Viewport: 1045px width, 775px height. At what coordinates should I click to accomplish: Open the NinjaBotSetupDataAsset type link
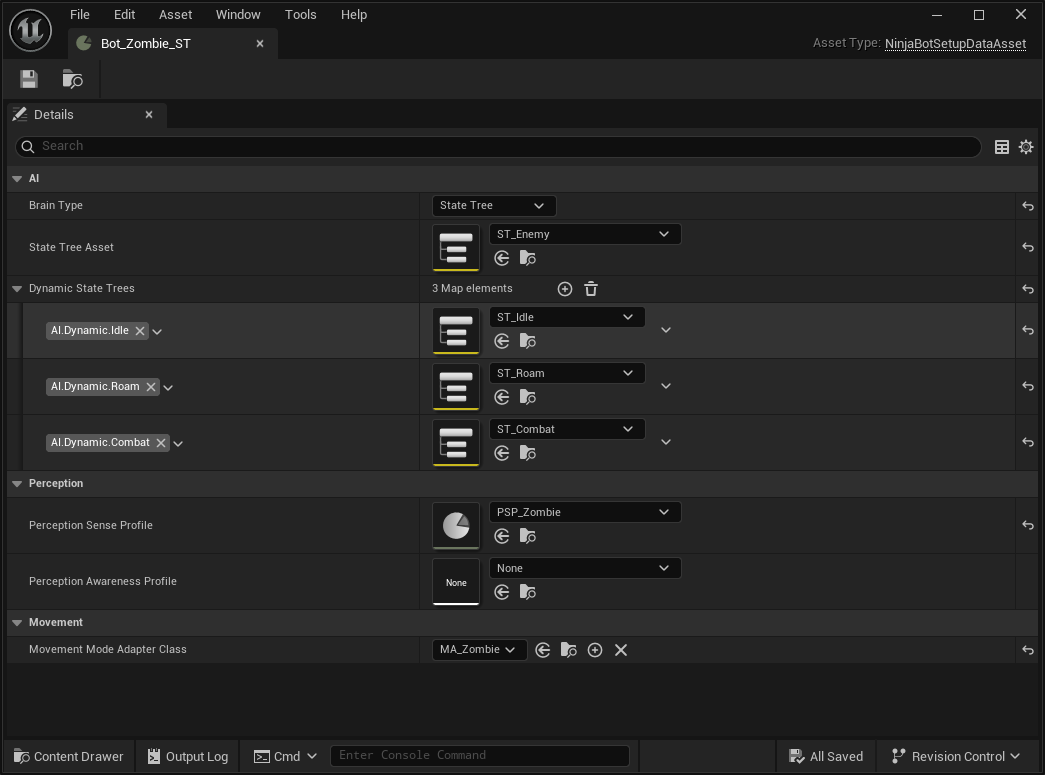(955, 43)
